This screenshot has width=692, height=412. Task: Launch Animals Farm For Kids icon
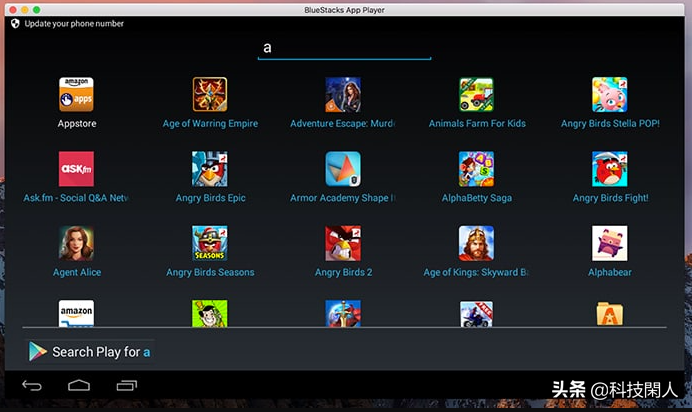point(476,94)
